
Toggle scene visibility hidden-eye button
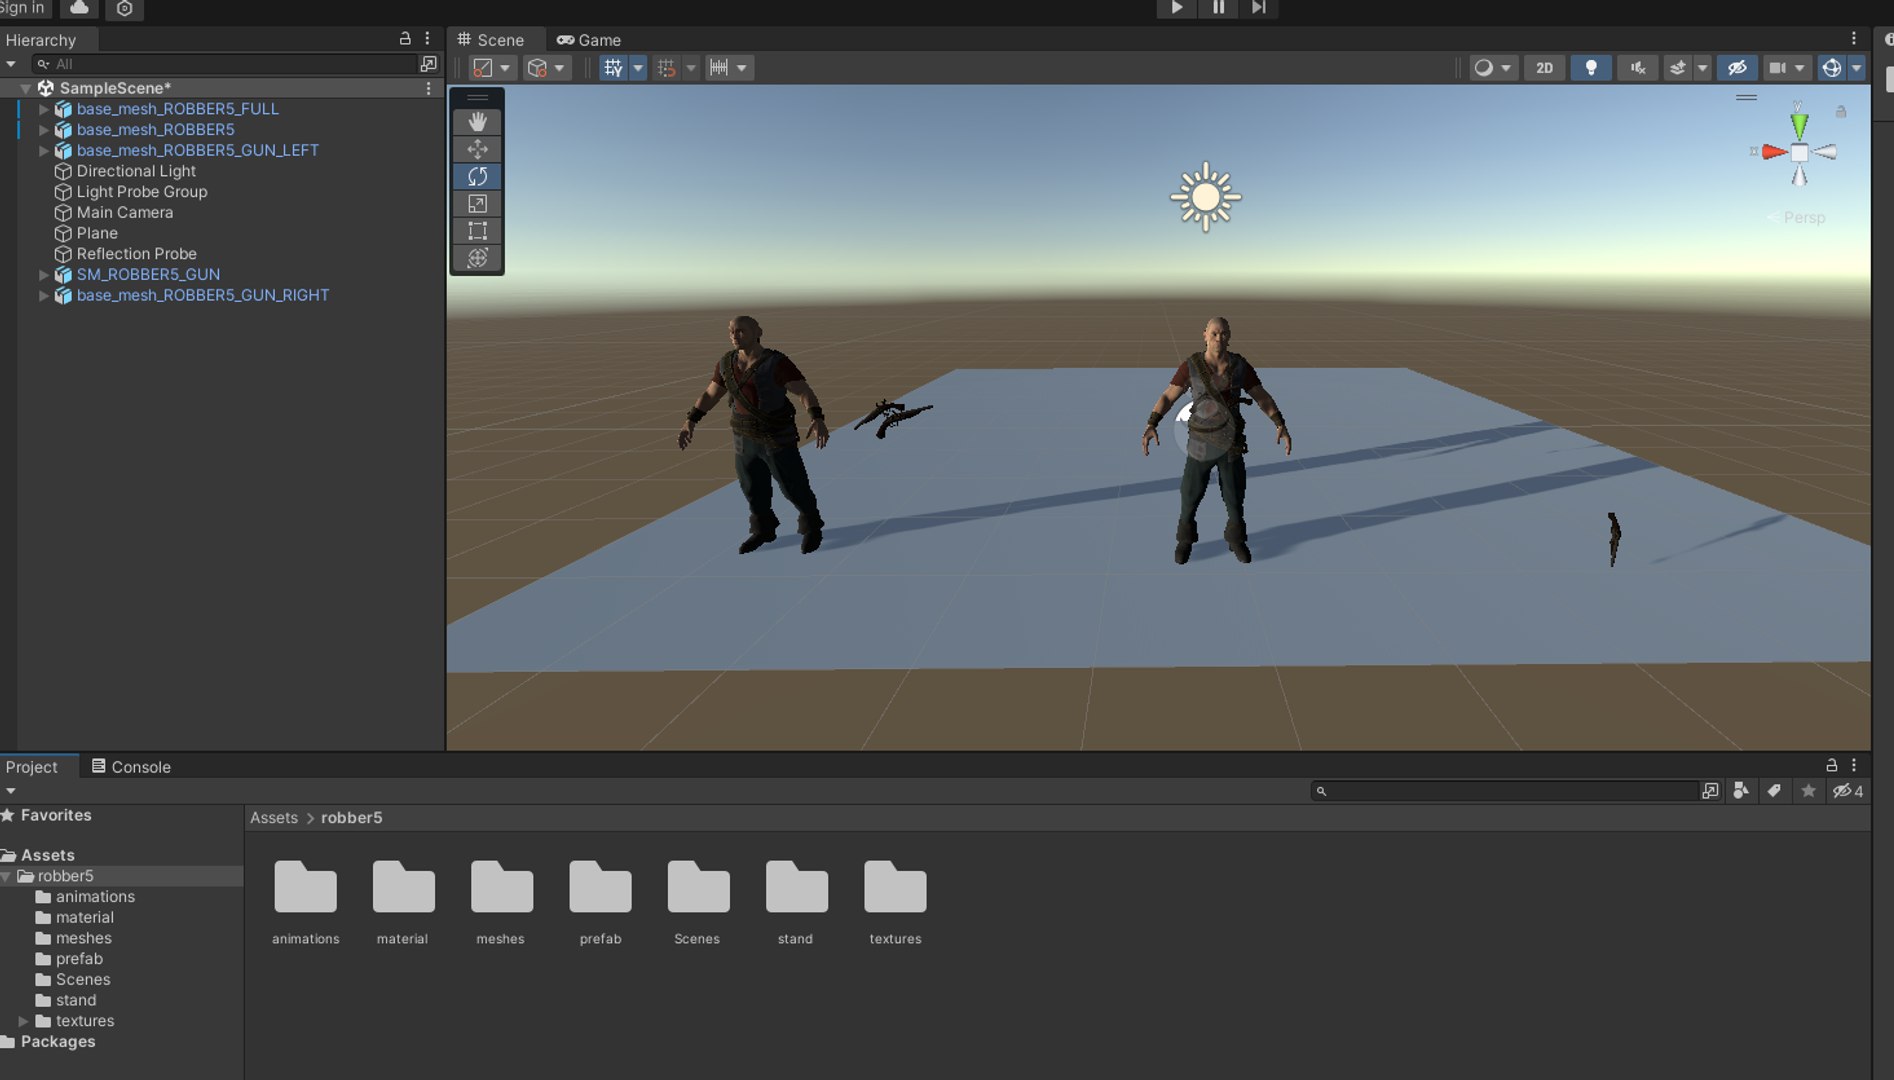click(1737, 68)
